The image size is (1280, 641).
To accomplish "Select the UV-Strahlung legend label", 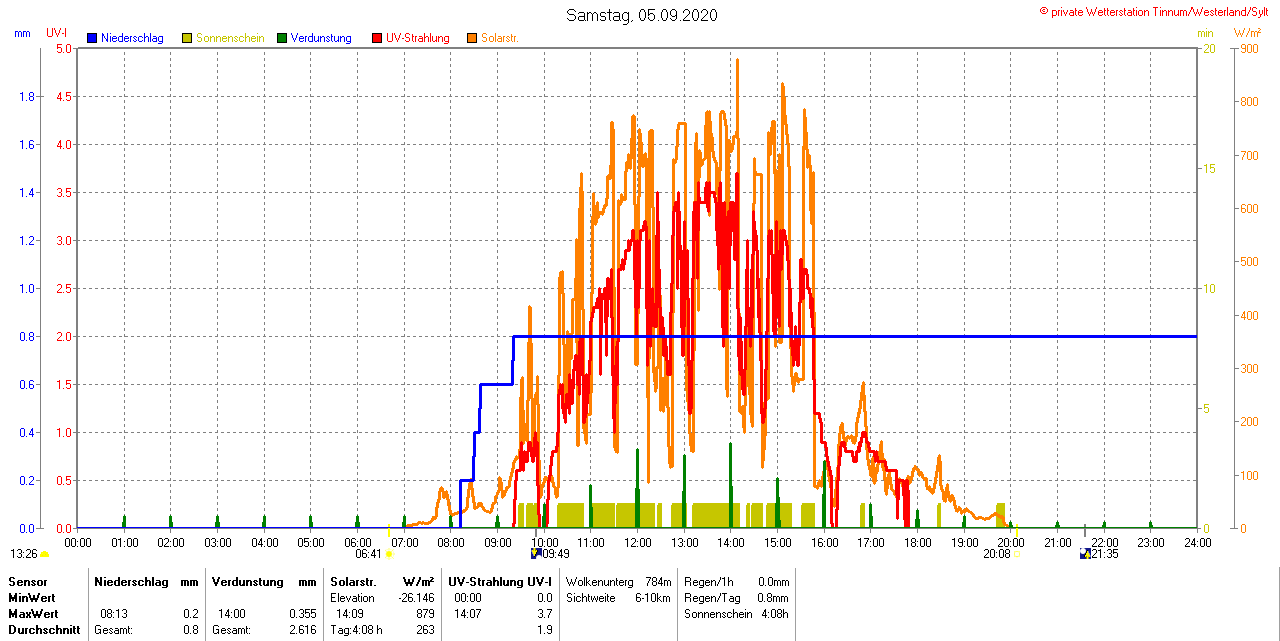I will (417, 38).
